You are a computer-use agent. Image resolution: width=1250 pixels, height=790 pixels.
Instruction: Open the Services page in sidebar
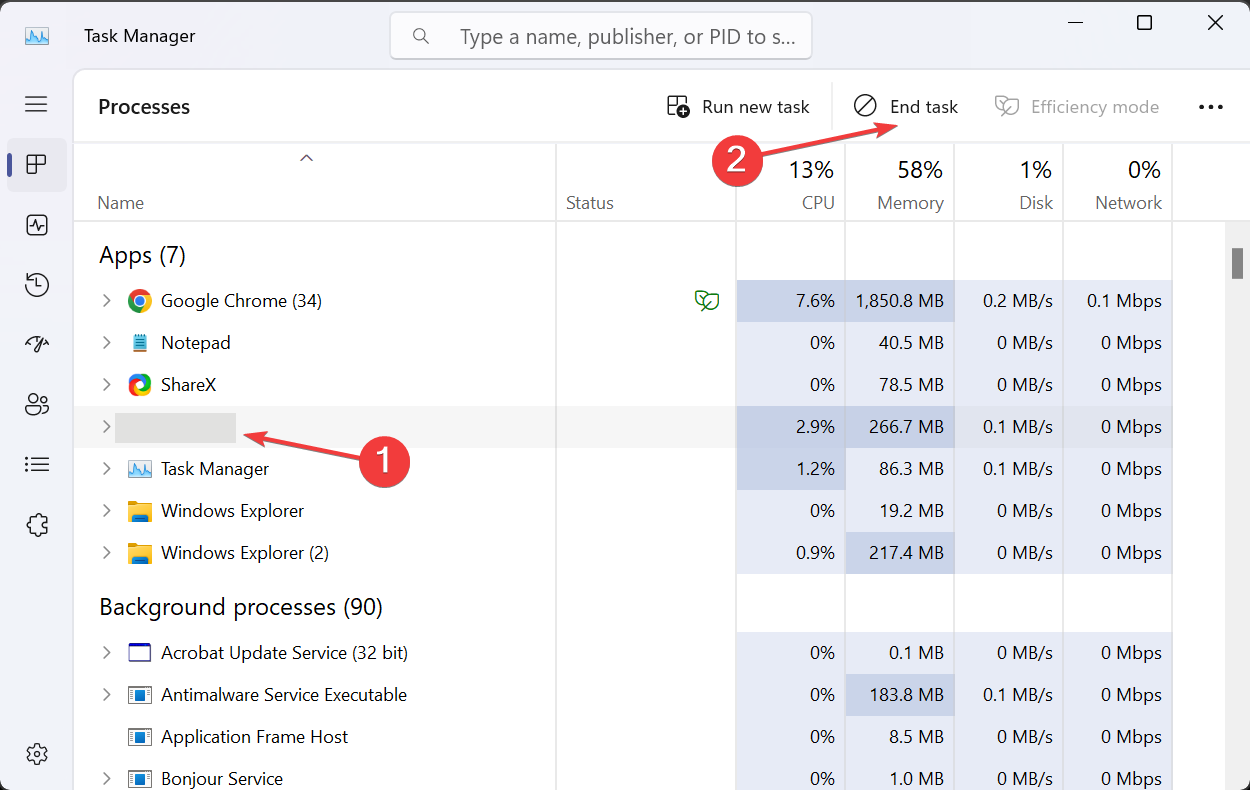click(37, 524)
